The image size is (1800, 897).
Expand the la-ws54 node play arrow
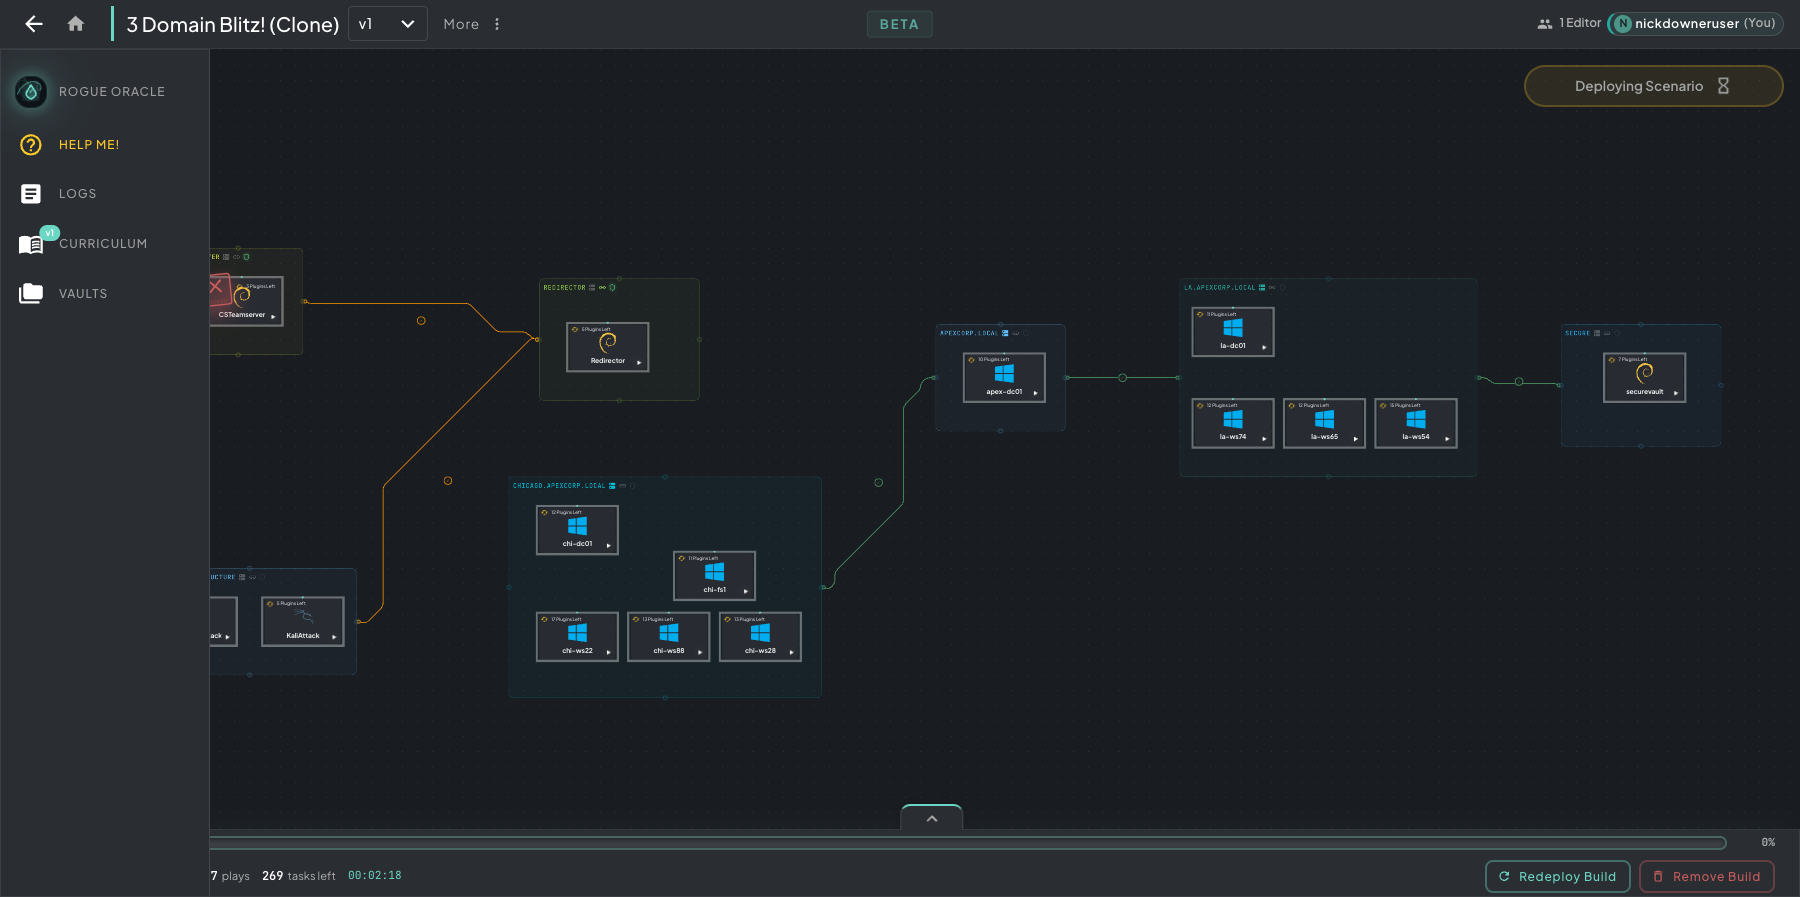point(1447,439)
